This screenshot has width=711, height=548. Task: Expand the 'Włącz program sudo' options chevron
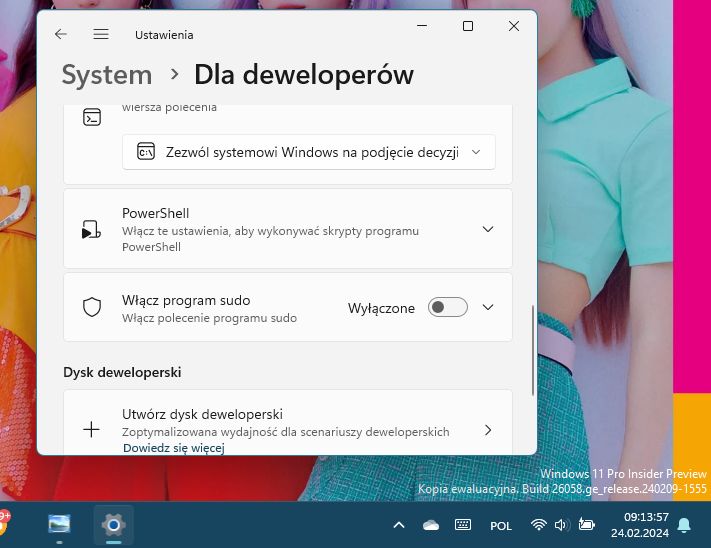pyautogui.click(x=488, y=307)
